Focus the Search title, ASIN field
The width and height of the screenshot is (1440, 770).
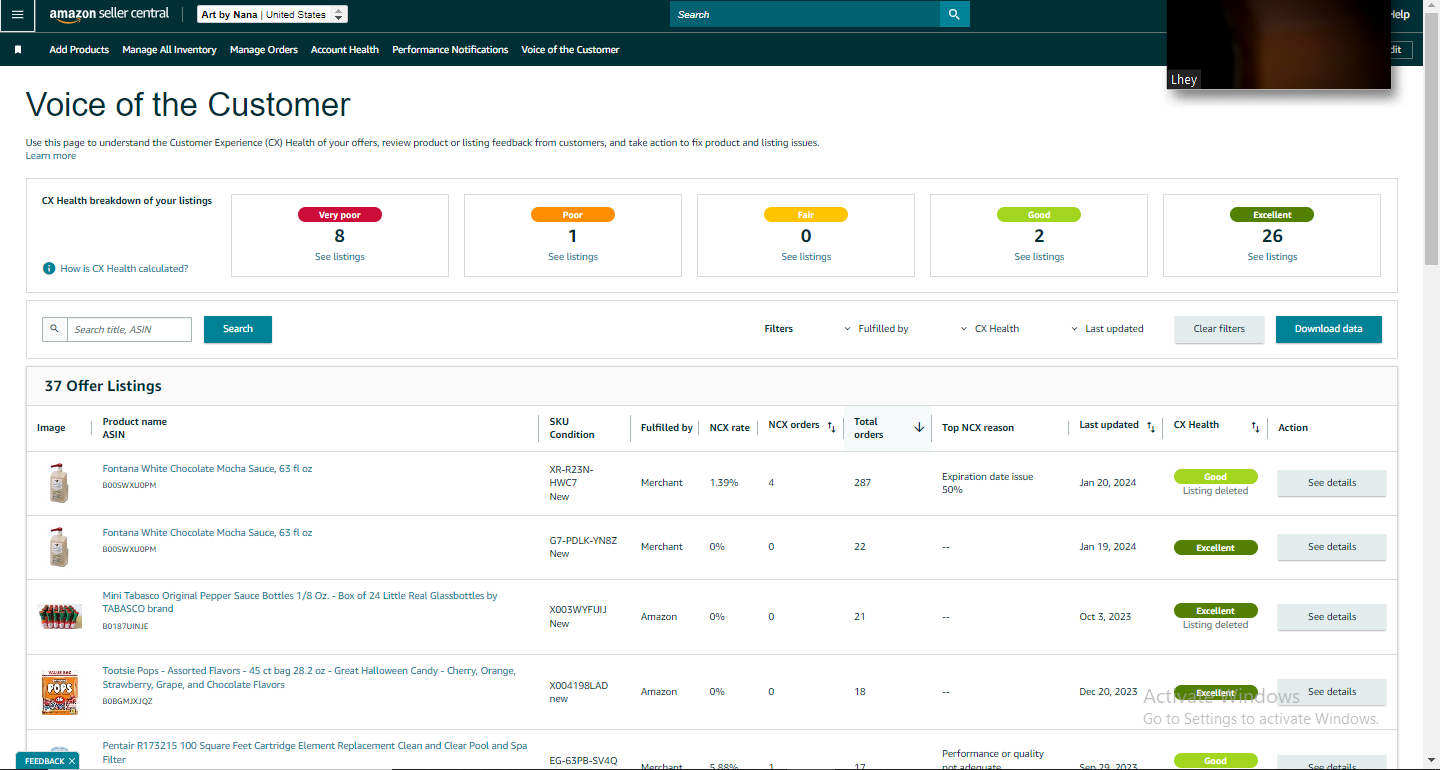[x=129, y=329]
